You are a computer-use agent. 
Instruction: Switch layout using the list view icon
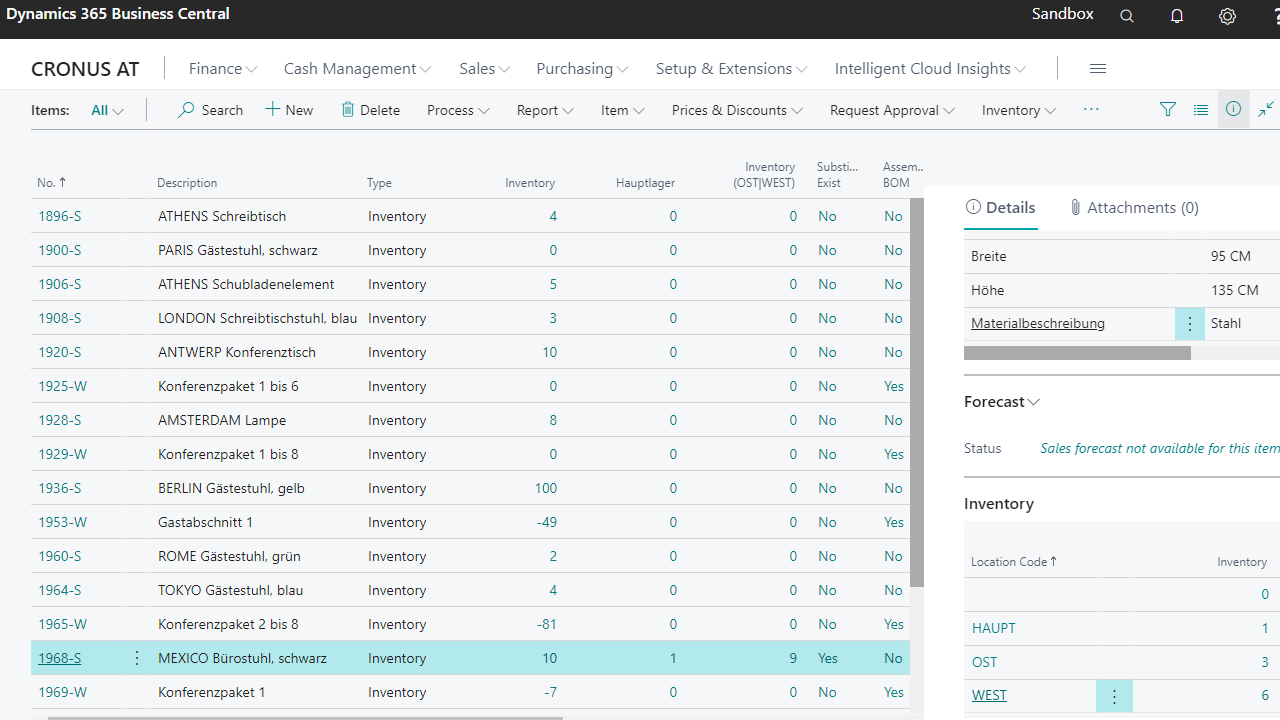[1201, 110]
